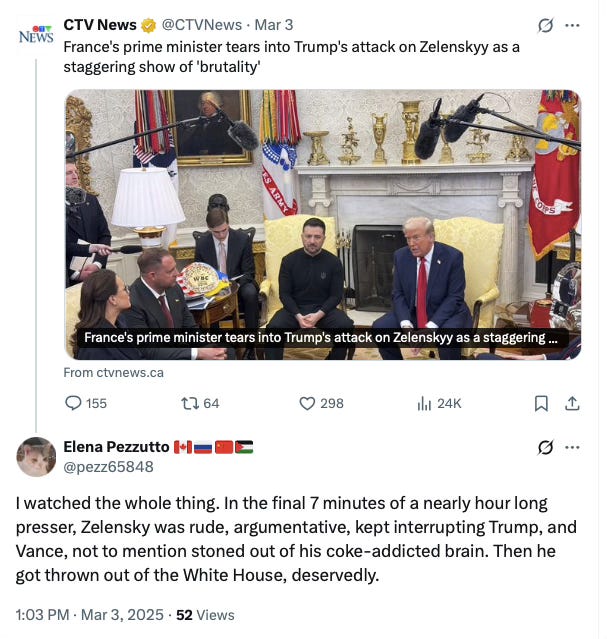Open Elena Pezzutto's cat profile picture
Viewport: 607px width, 639px height.
pos(36,457)
